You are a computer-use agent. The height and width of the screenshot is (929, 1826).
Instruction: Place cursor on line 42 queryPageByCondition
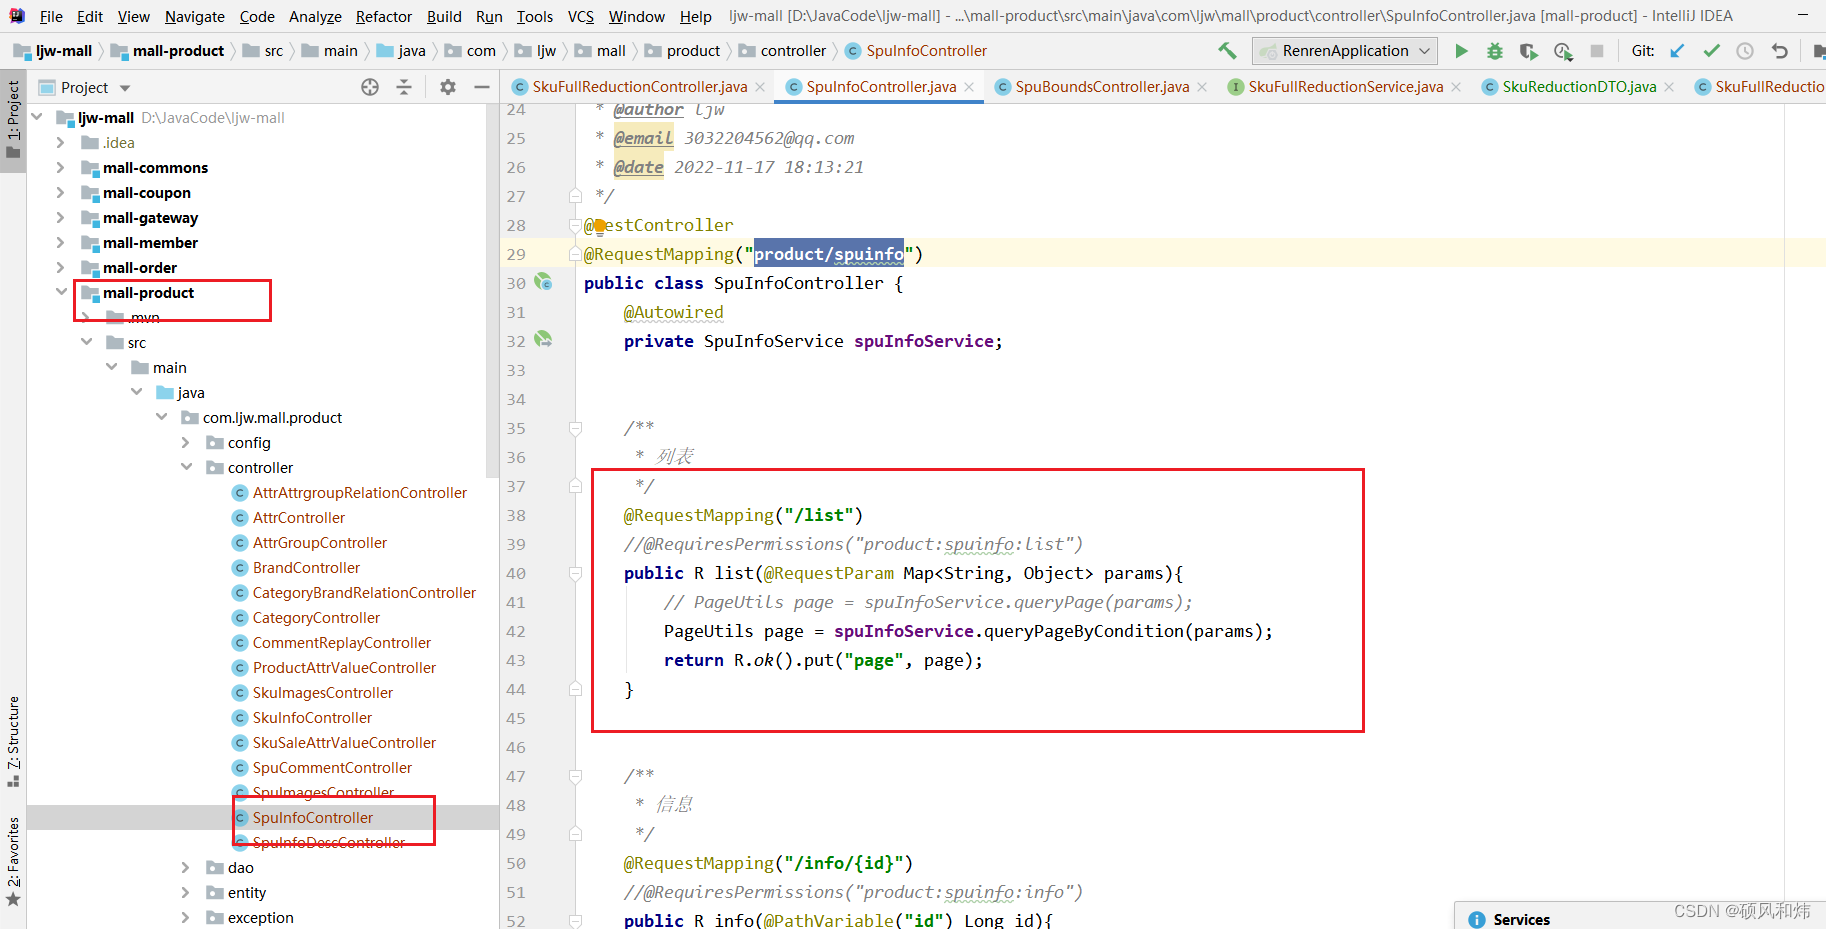(1084, 631)
